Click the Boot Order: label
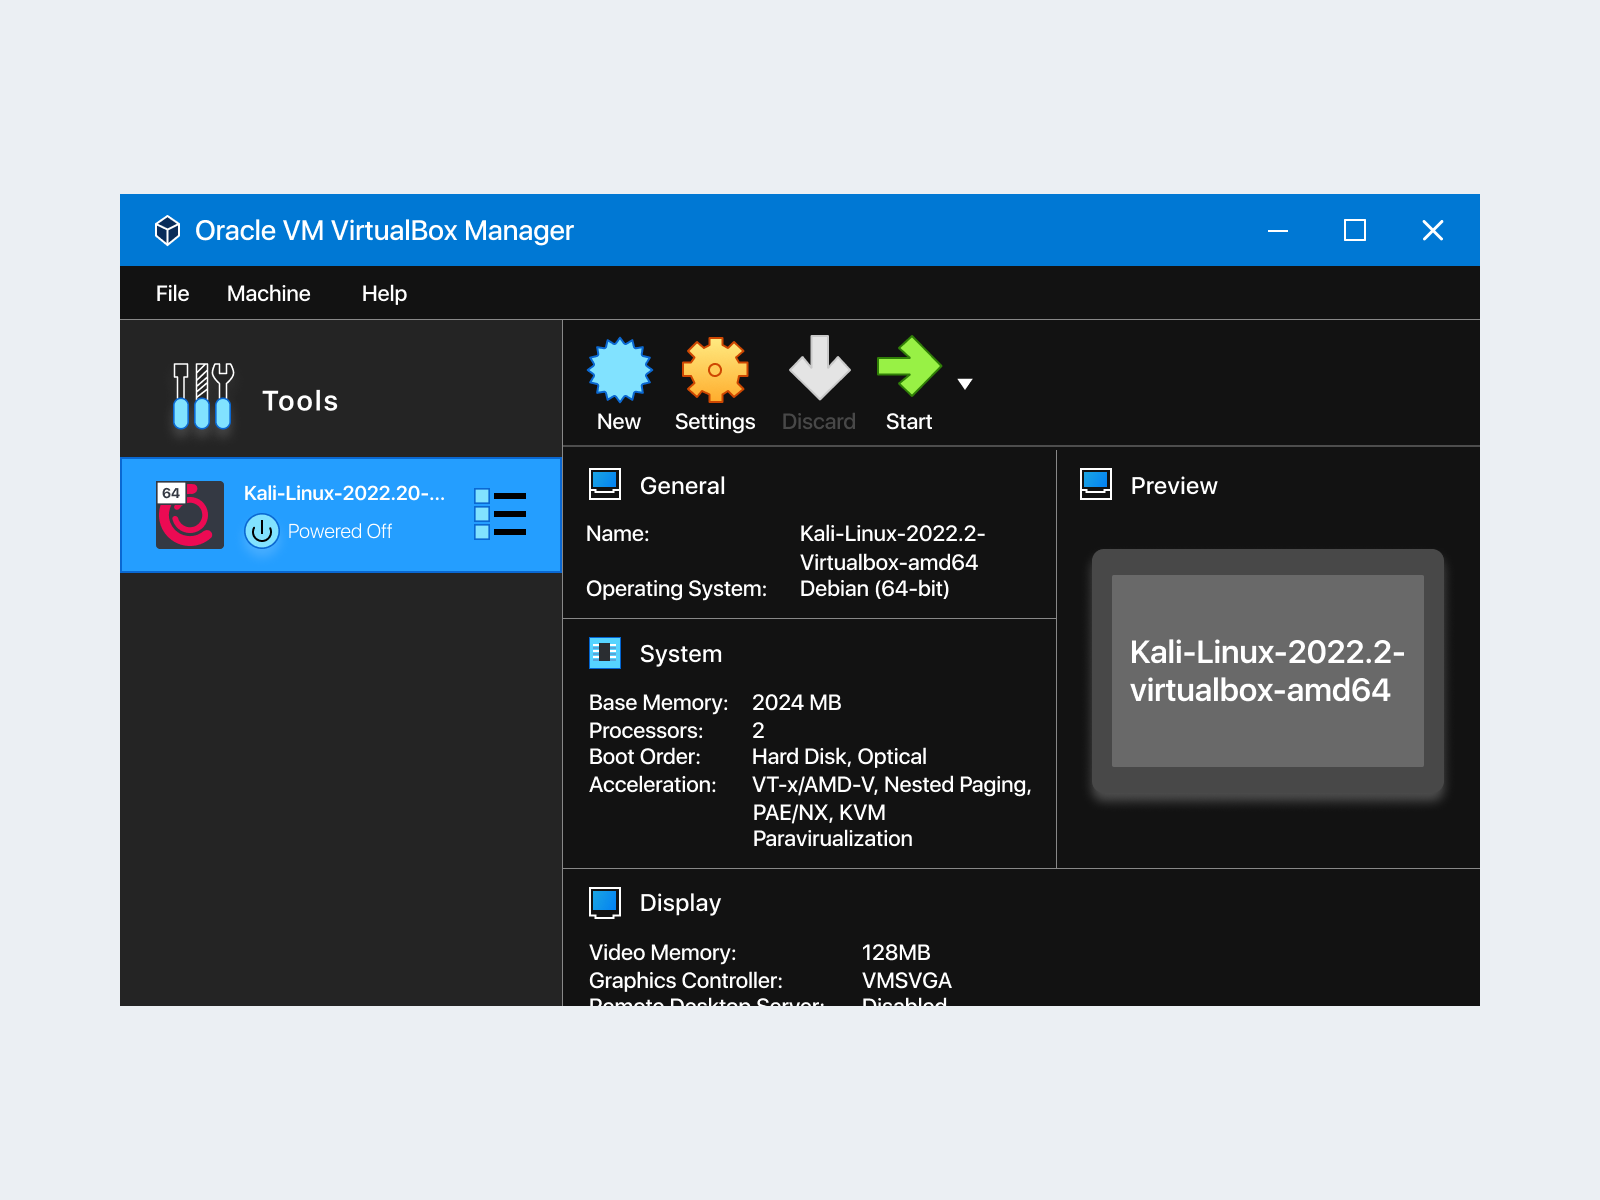 (645, 756)
